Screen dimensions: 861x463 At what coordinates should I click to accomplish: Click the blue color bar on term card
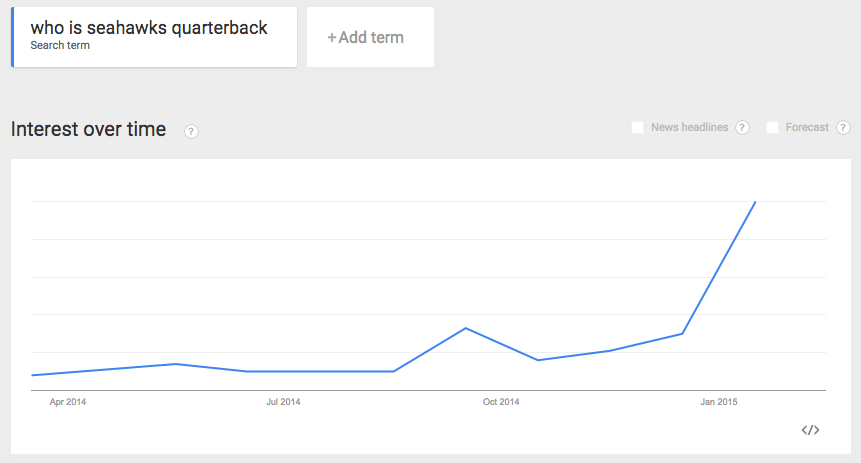[13, 37]
